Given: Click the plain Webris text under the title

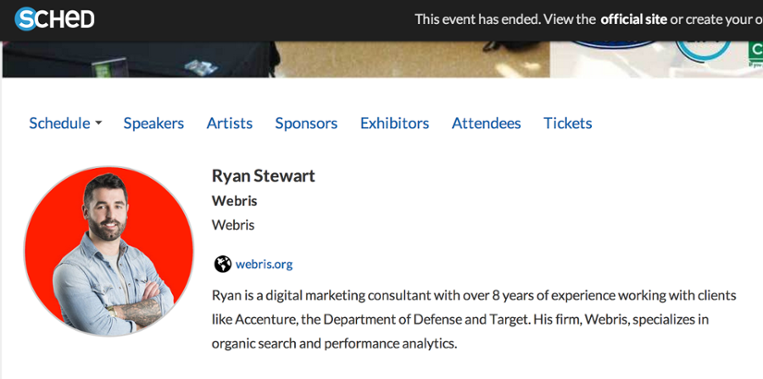Looking at the screenshot, I should tap(233, 225).
